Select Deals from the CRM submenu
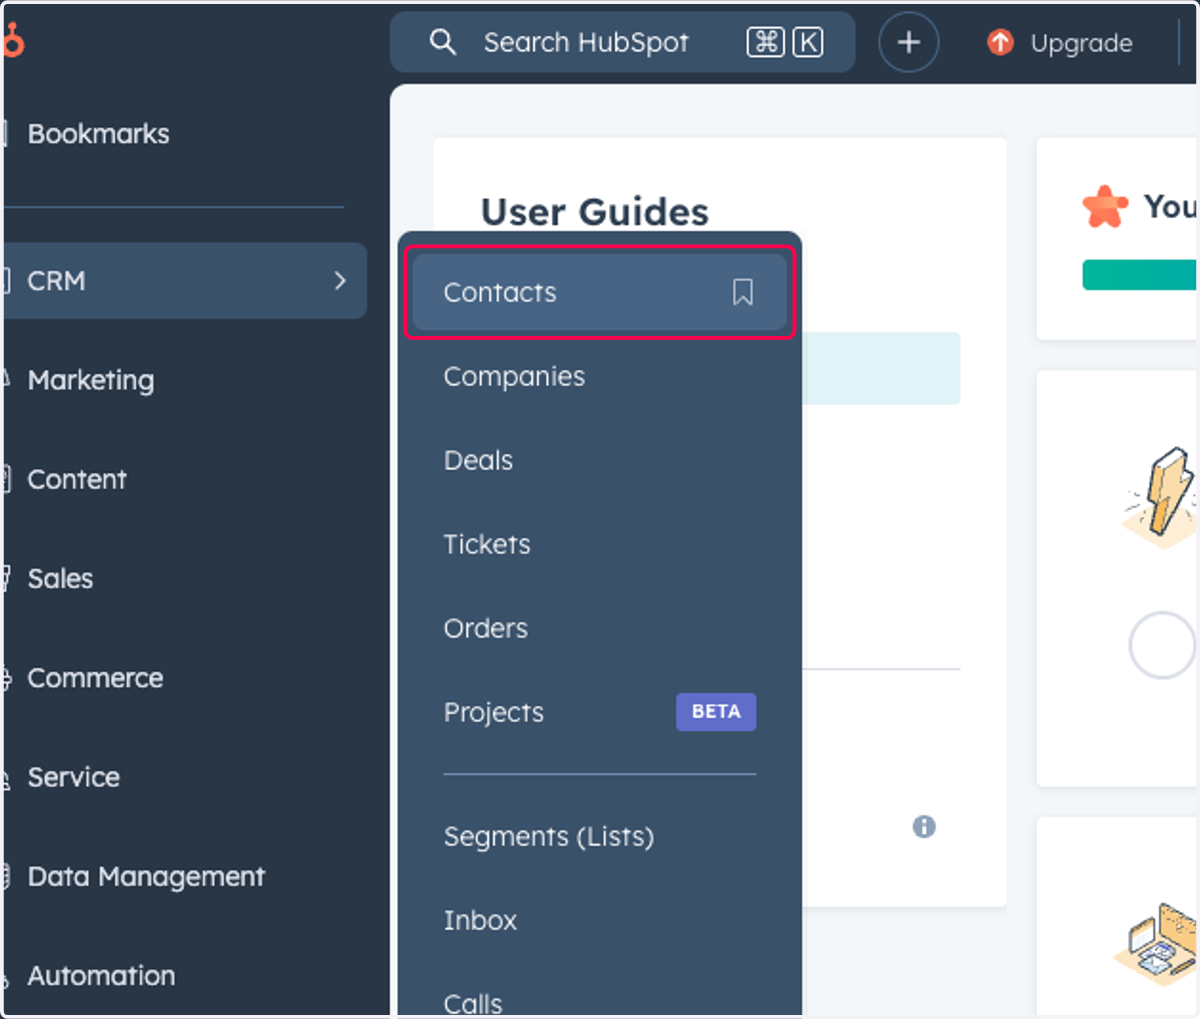This screenshot has width=1200, height=1019. pos(478,461)
